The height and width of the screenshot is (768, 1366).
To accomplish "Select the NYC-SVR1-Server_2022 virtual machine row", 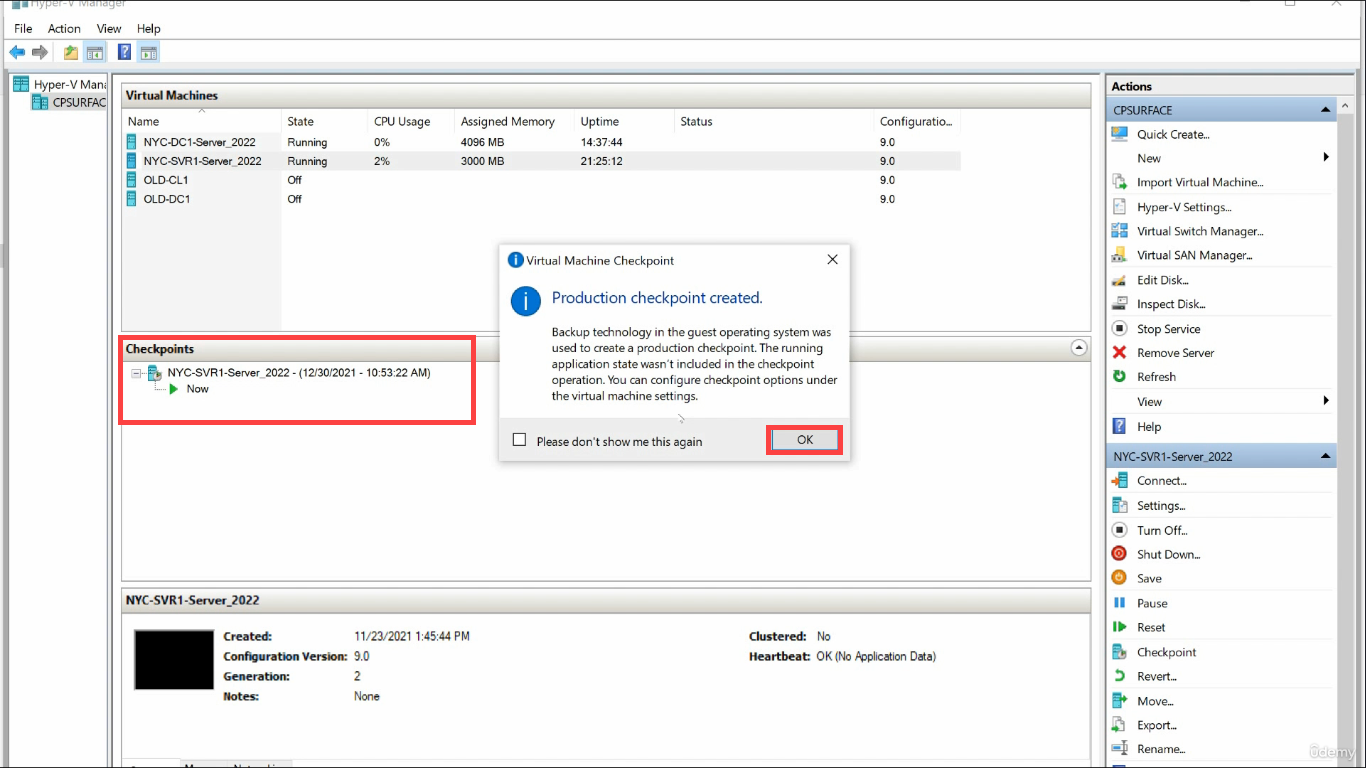I will point(541,161).
